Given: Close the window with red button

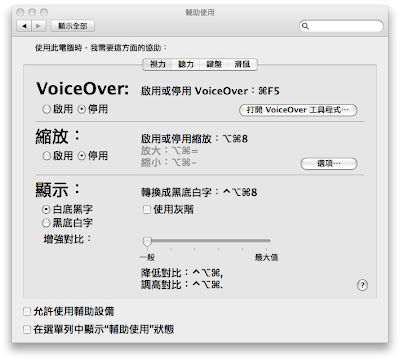Looking at the screenshot, I should pos(20,12).
